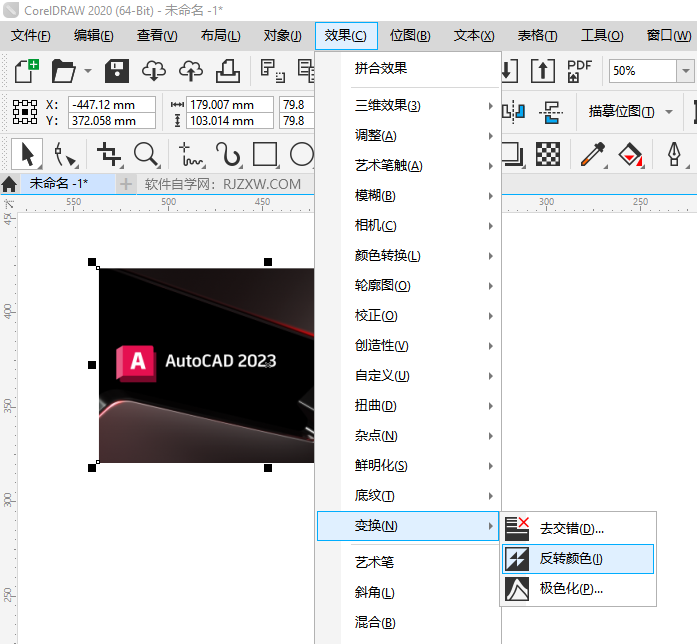This screenshot has height=644, width=697.
Task: Expand the Open folder dropdown arrow
Action: (88, 71)
